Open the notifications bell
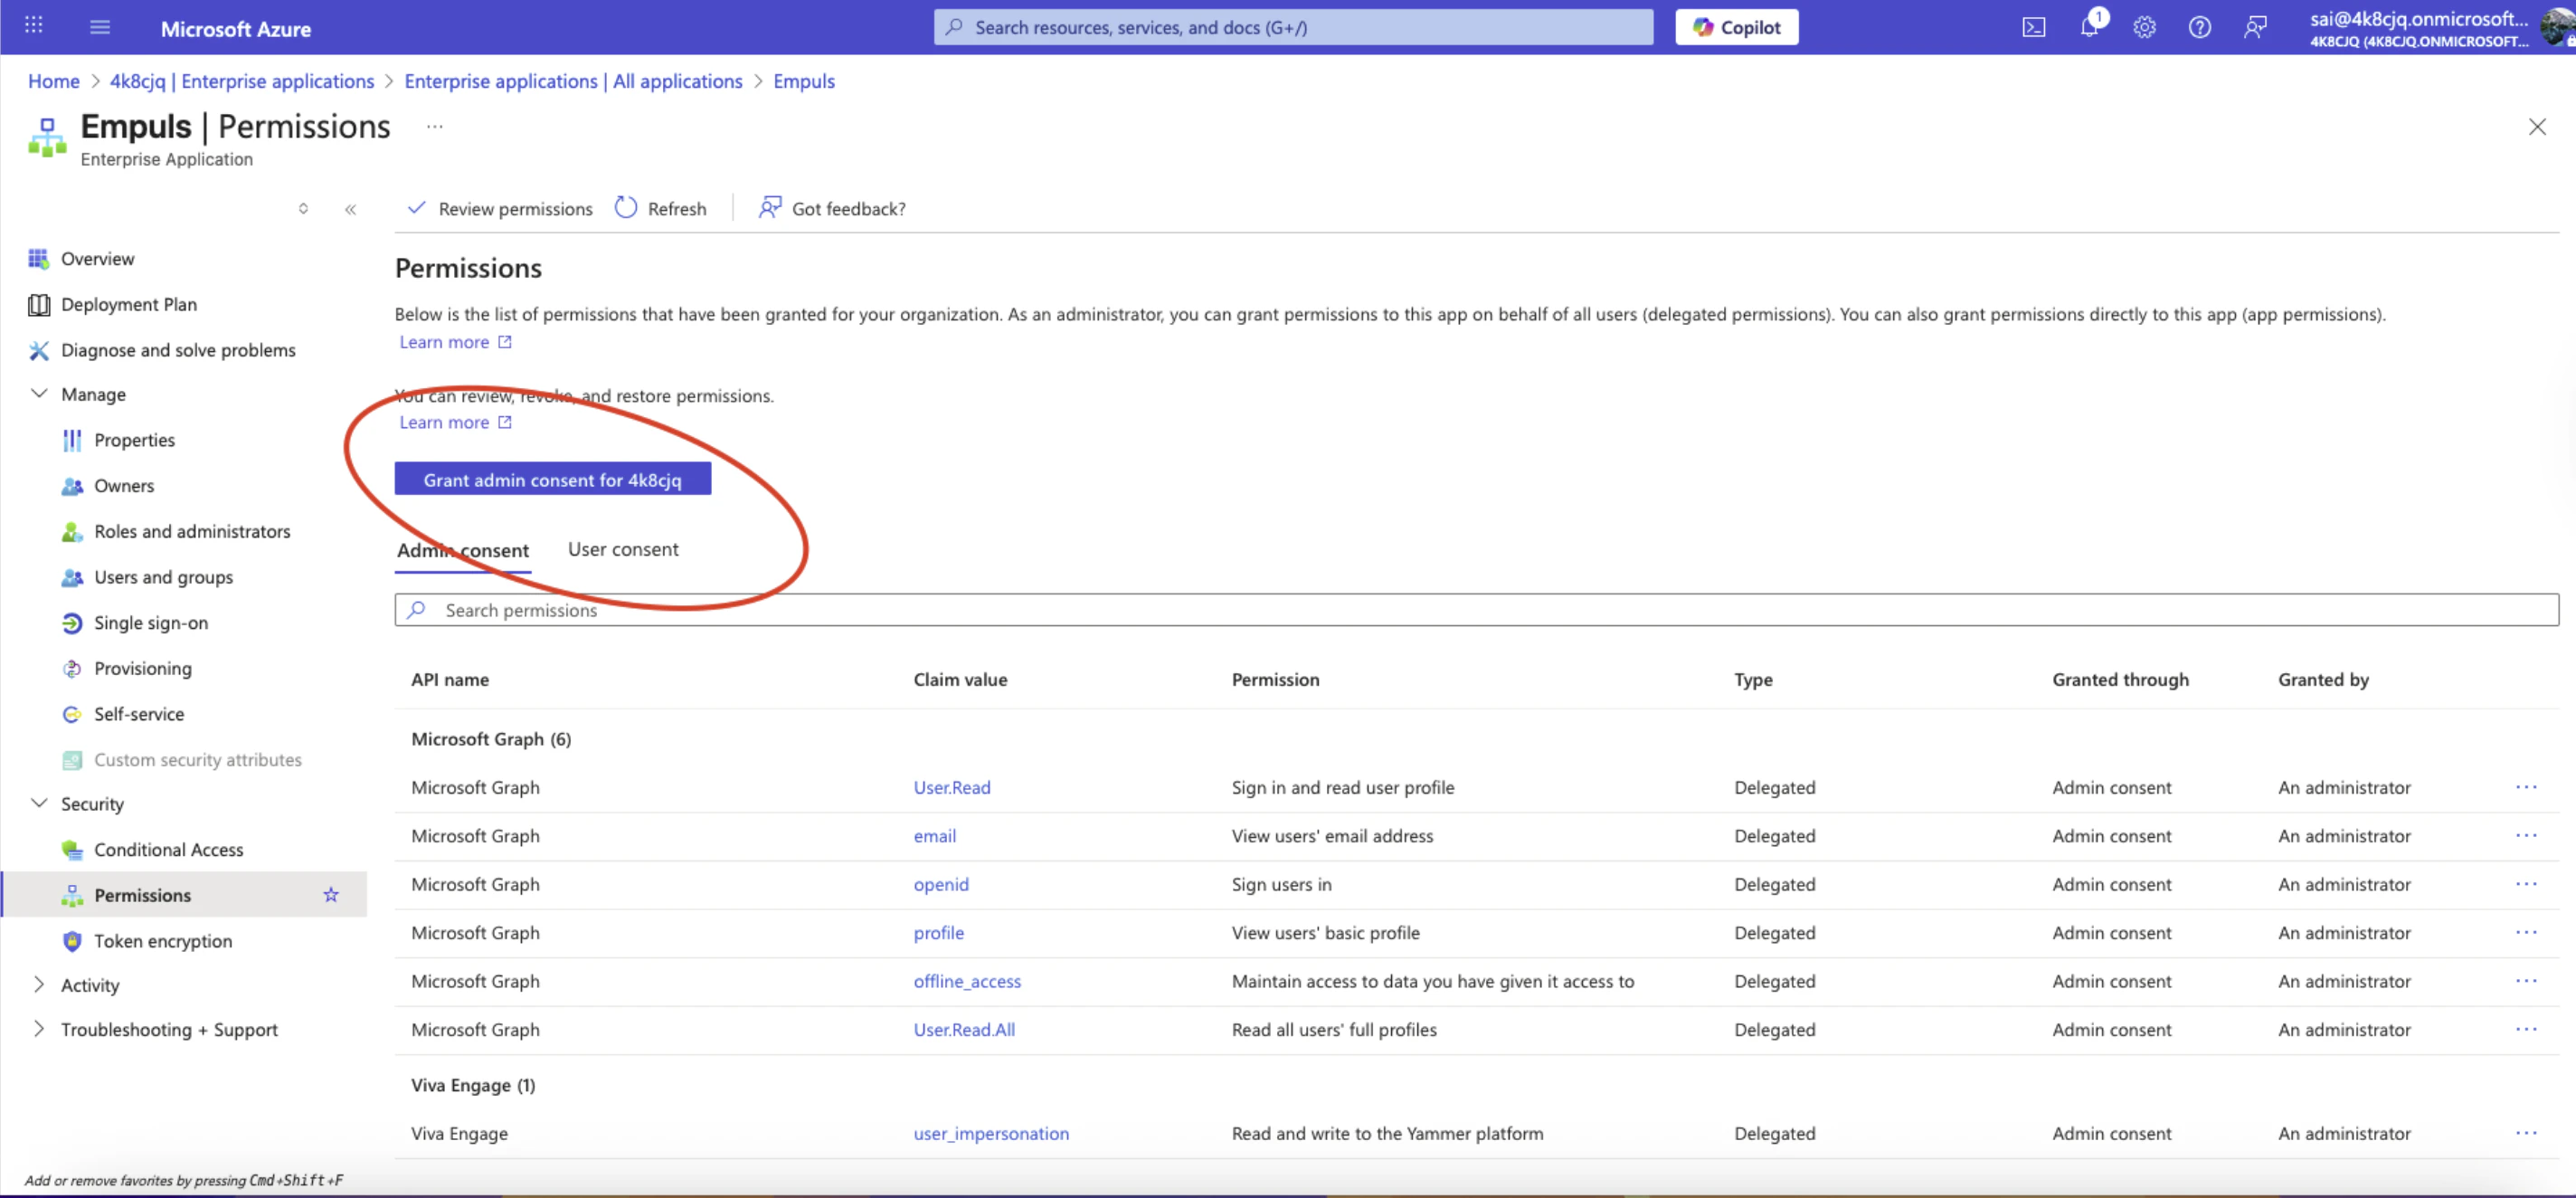Image resolution: width=2576 pixels, height=1198 pixels. pyautogui.click(x=2089, y=27)
